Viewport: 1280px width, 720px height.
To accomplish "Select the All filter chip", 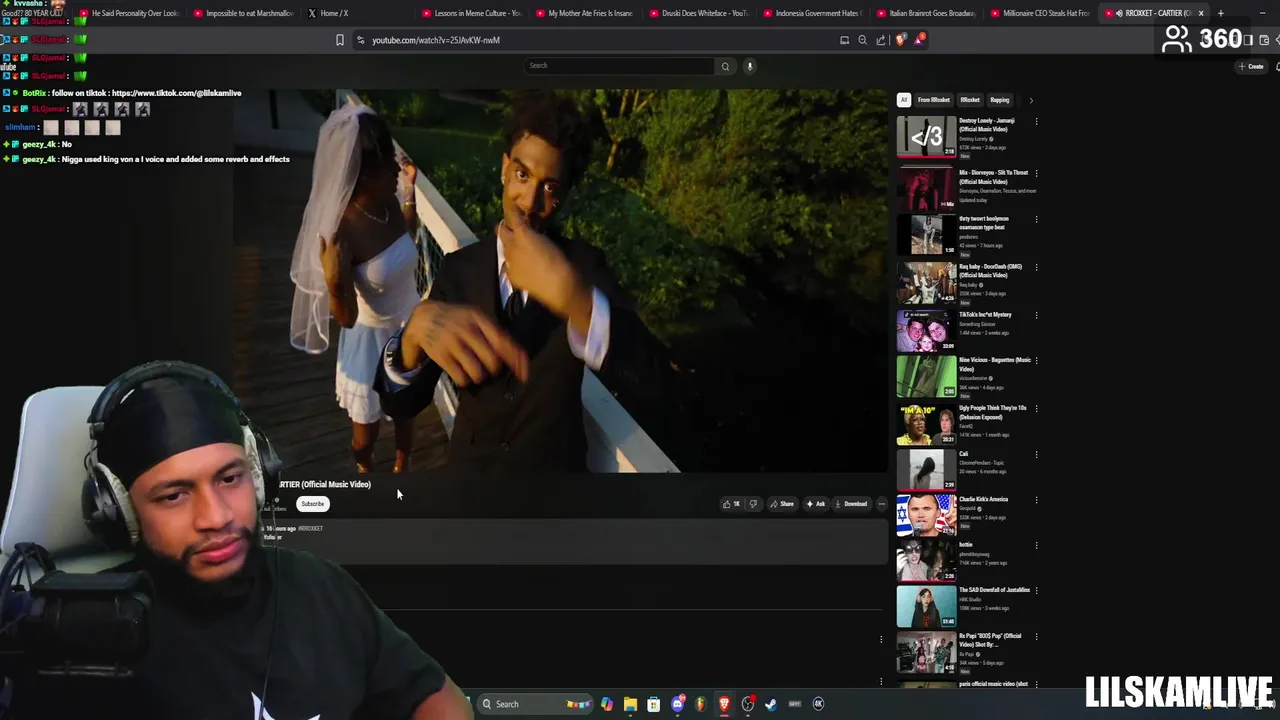I will click(903, 100).
